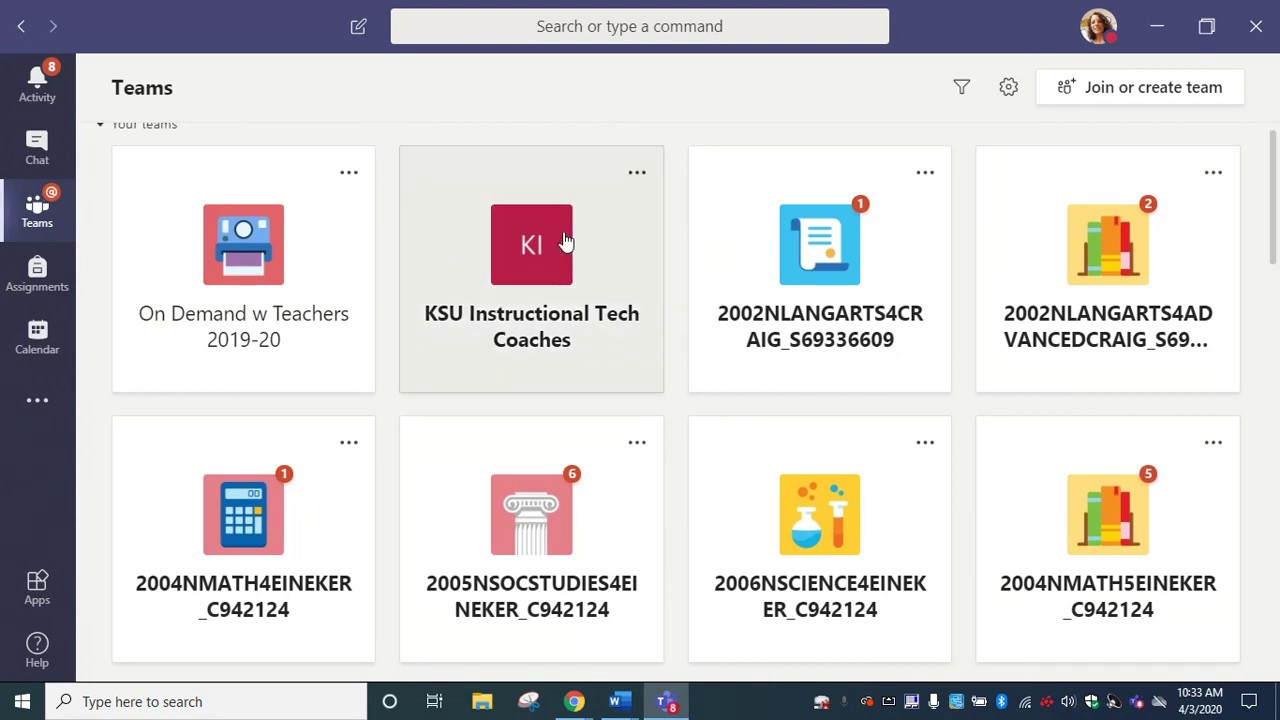
Task: Open Help in sidebar
Action: pyautogui.click(x=37, y=650)
